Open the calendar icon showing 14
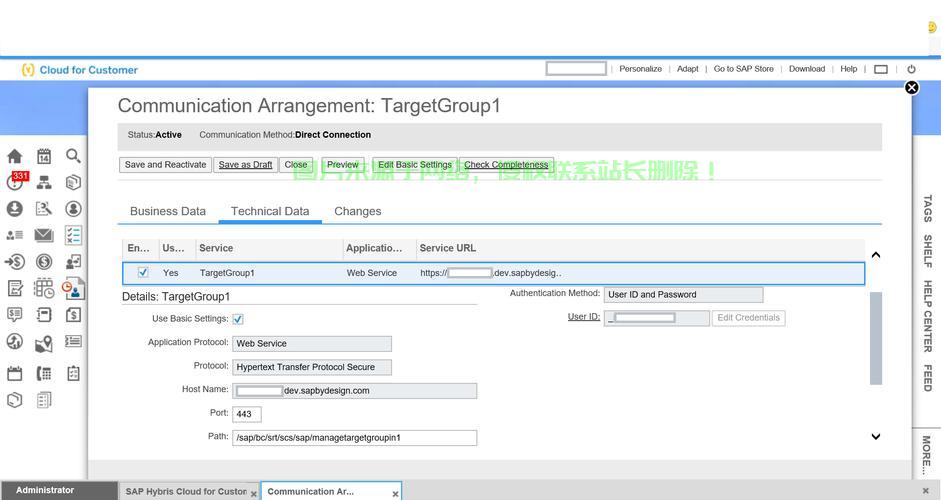The height and width of the screenshot is (500, 941). pos(44,156)
